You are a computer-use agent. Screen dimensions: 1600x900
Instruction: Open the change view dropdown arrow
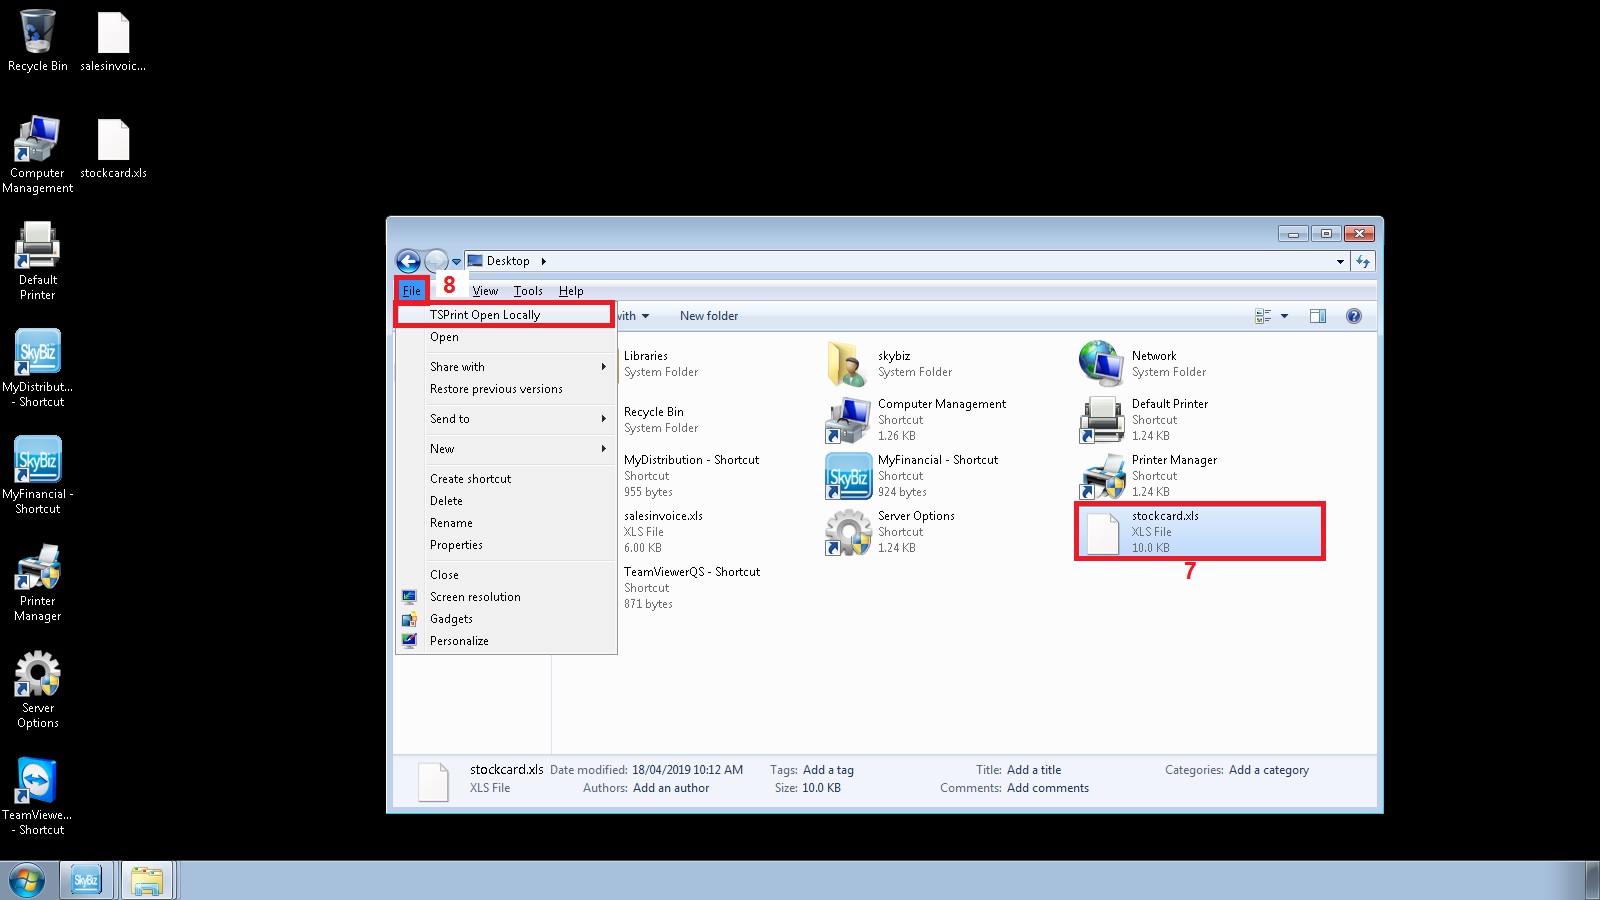click(1284, 316)
